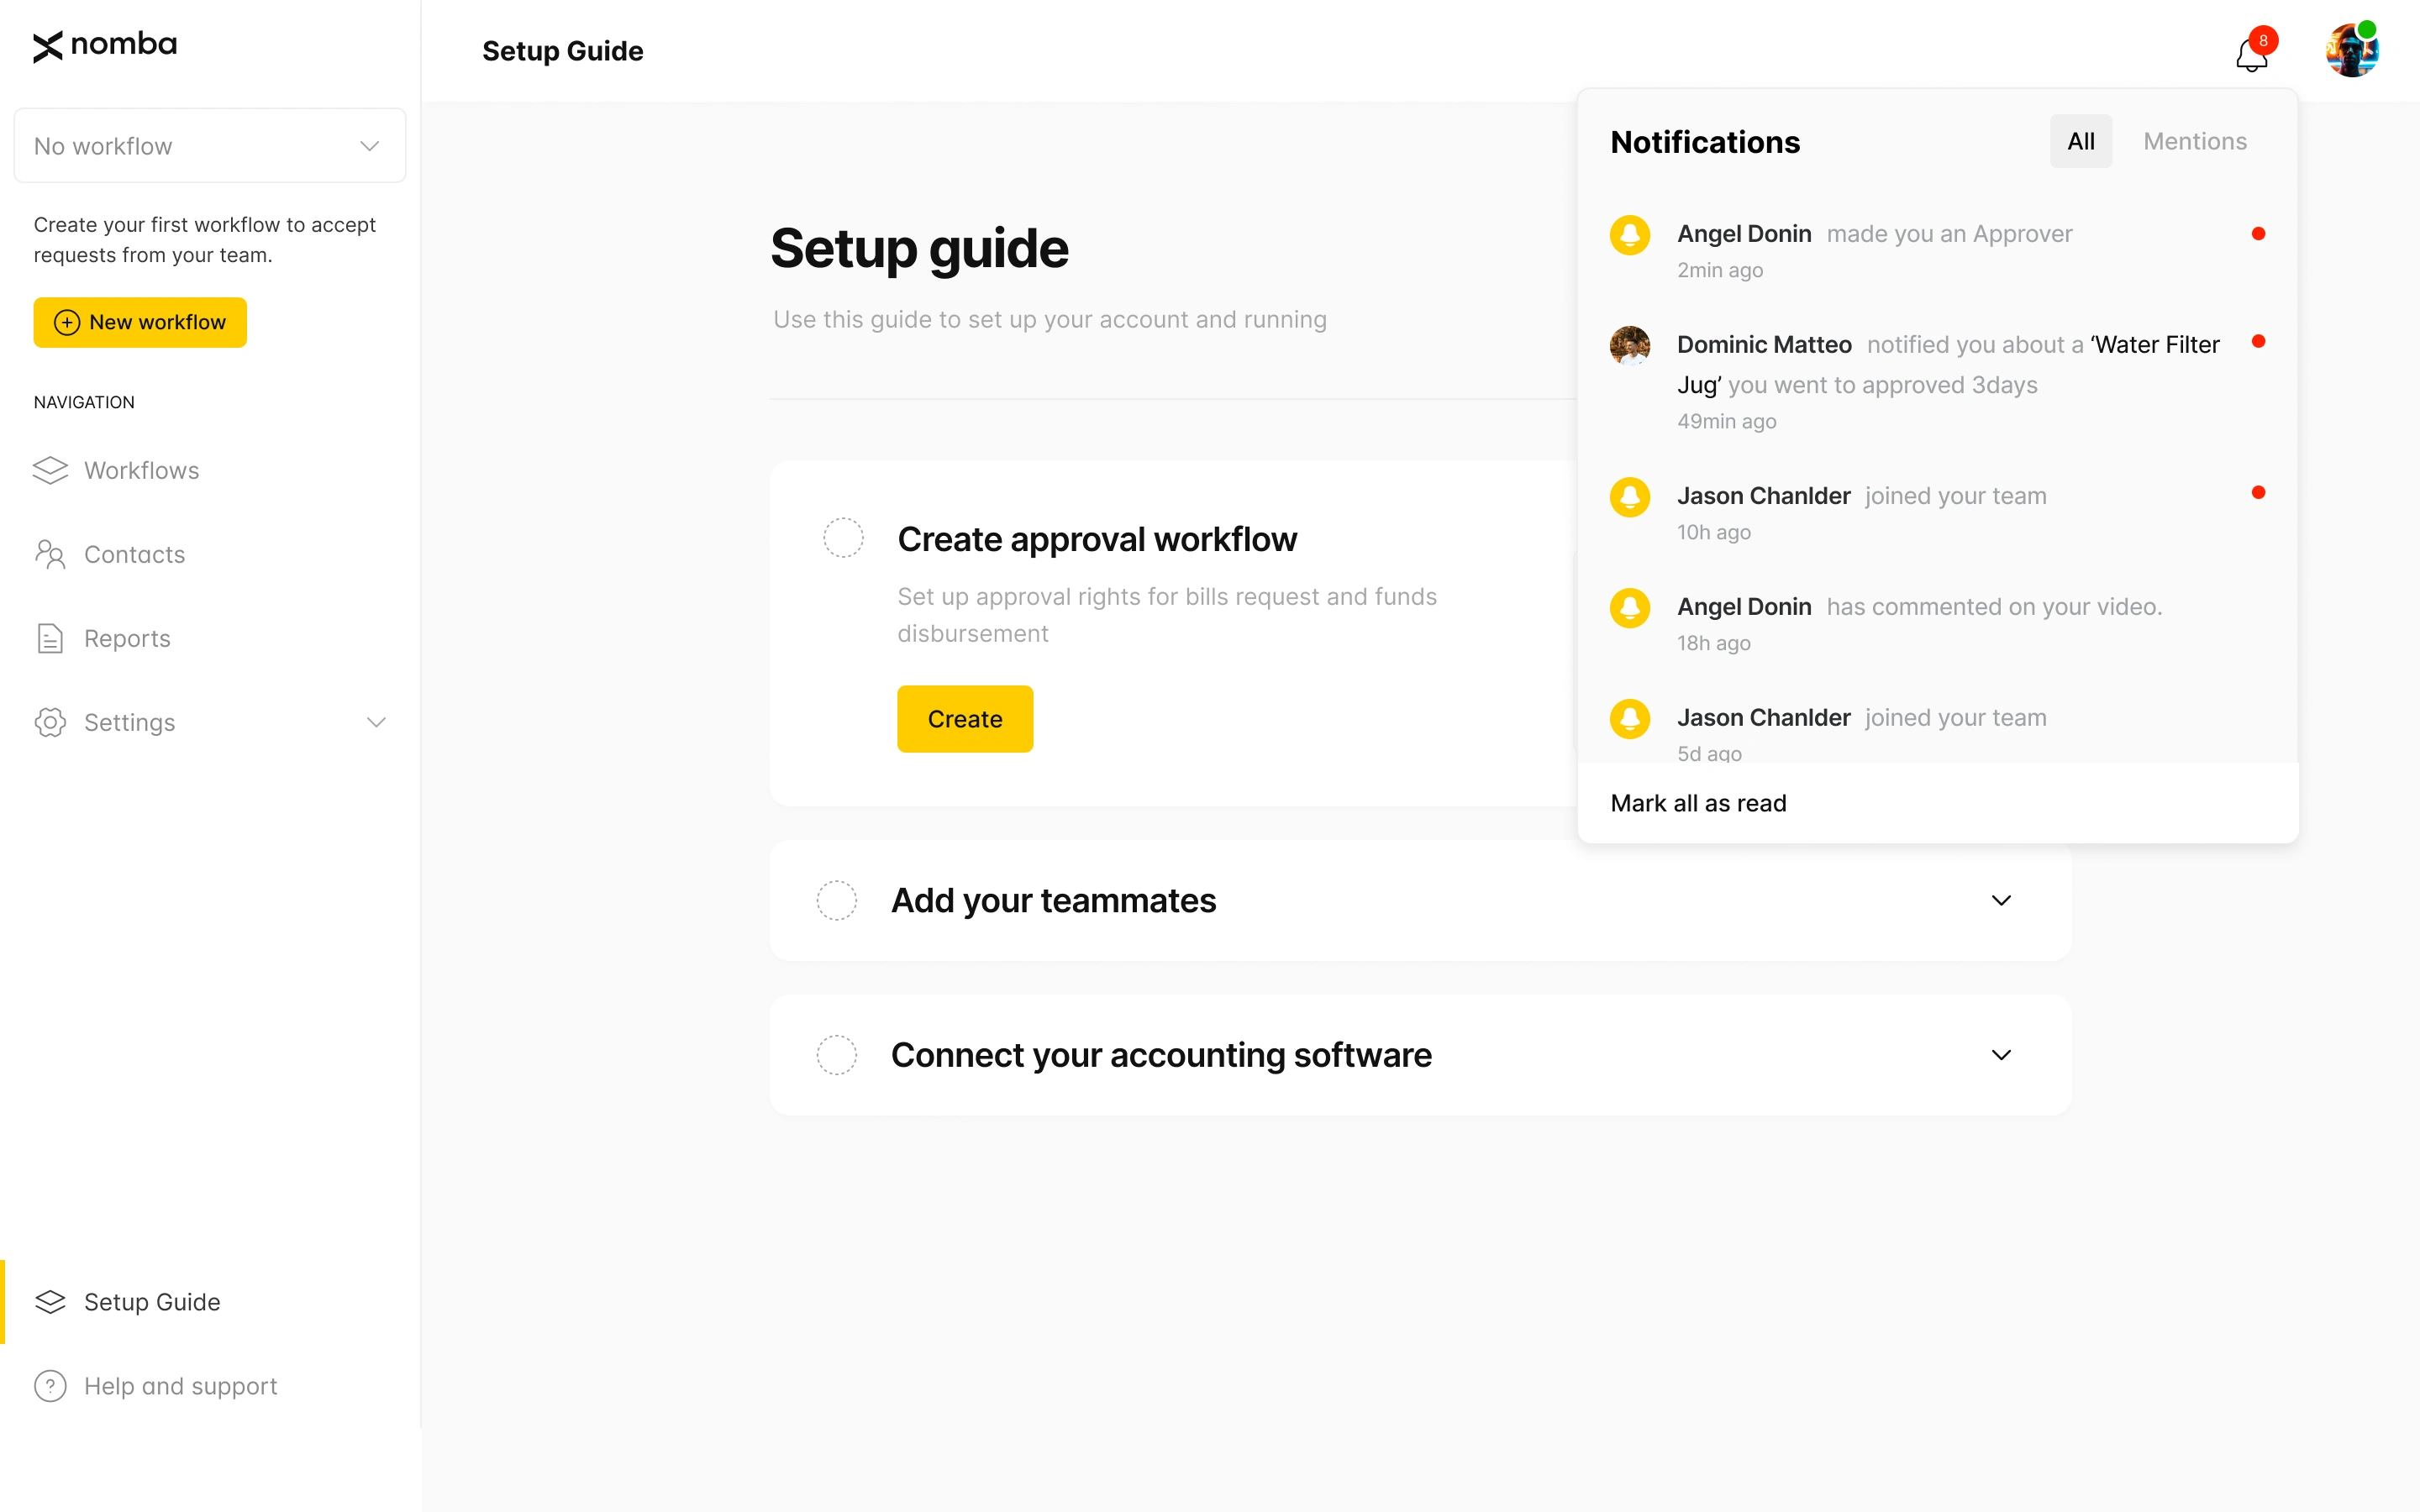The width and height of the screenshot is (2420, 1512).
Task: Click the Help and support icon
Action: (50, 1385)
